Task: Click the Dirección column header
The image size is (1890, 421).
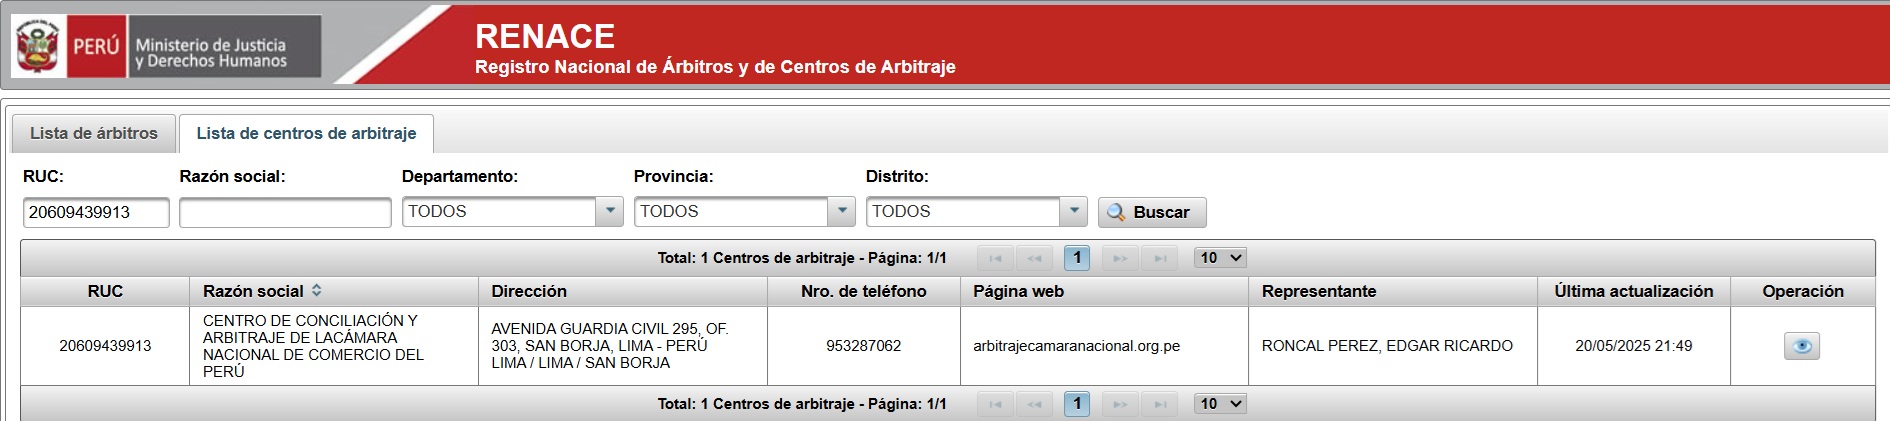Action: [x=623, y=291]
